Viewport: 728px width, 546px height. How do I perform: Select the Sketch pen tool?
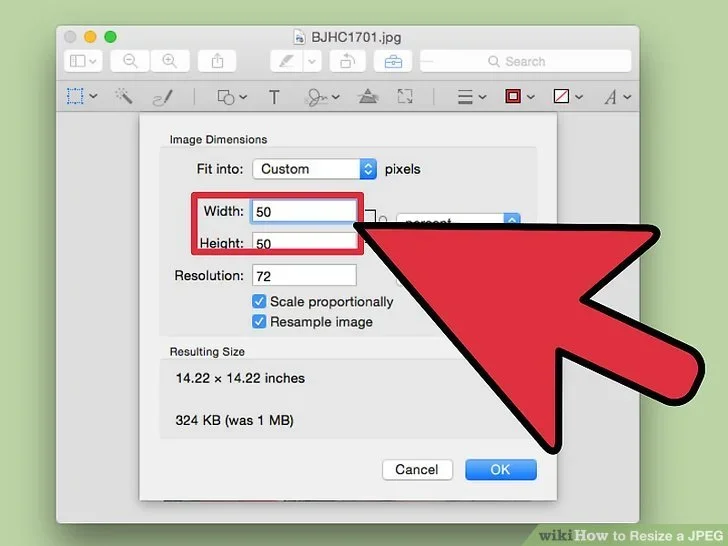point(163,97)
